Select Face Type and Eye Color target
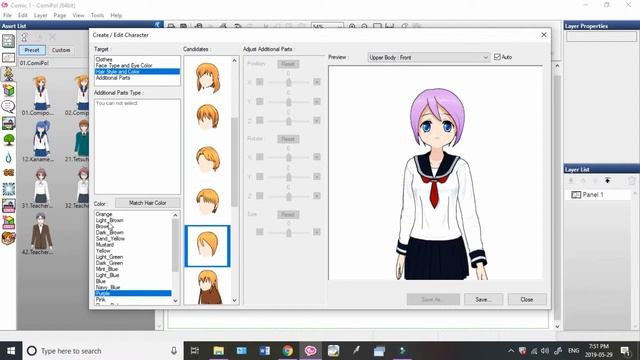The width and height of the screenshot is (640, 360). pos(137,65)
